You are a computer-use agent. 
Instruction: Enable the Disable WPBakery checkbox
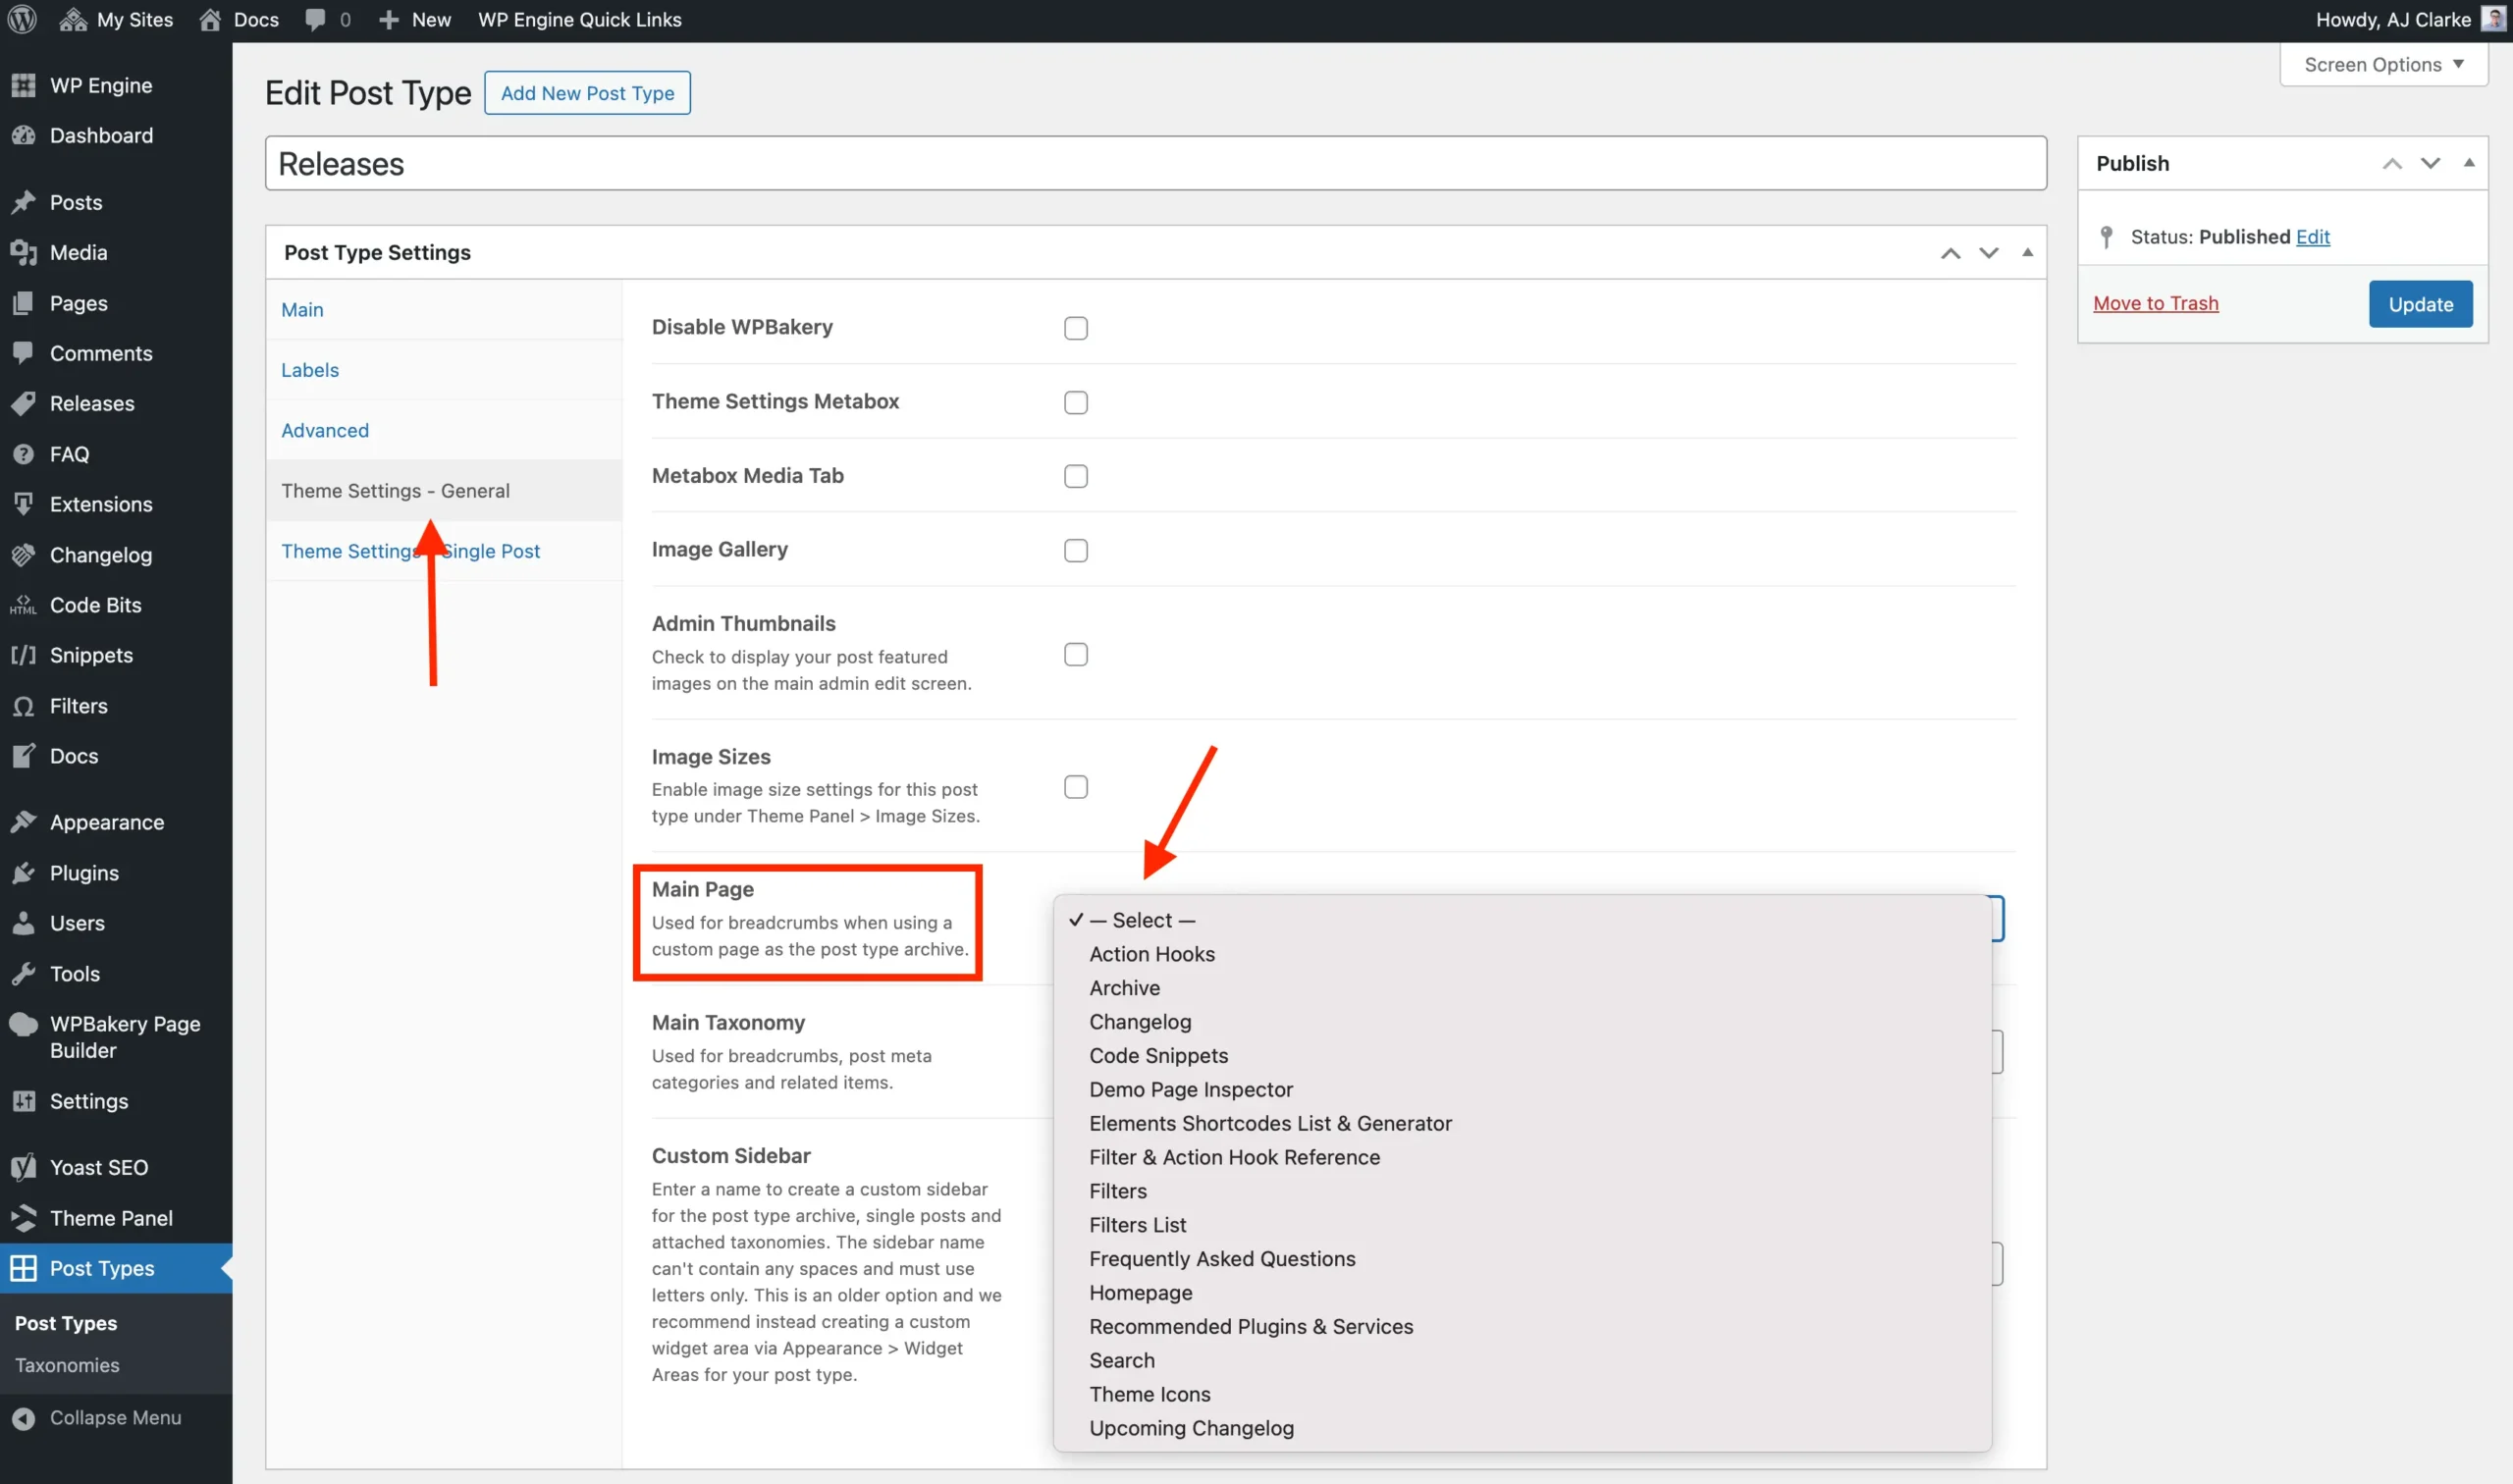(x=1076, y=328)
